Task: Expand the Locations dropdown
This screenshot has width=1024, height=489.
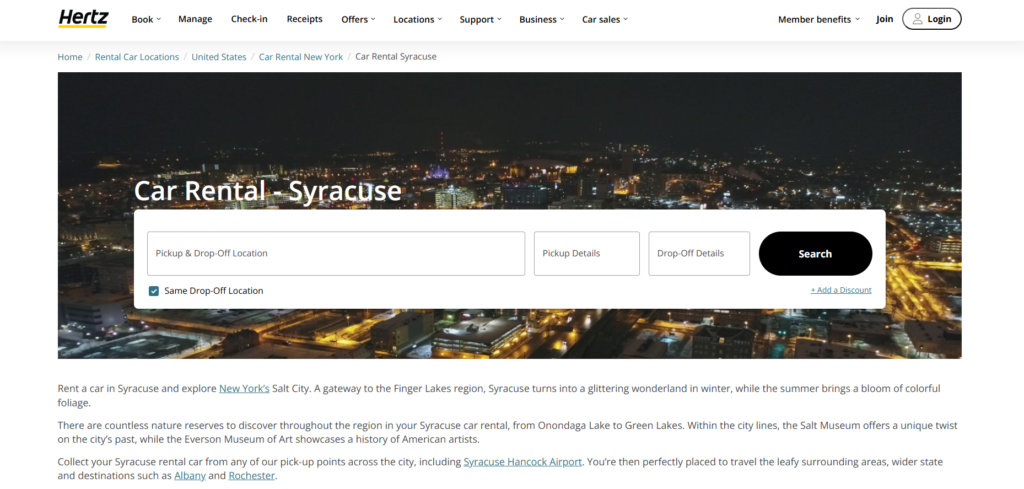Action: 417,20
